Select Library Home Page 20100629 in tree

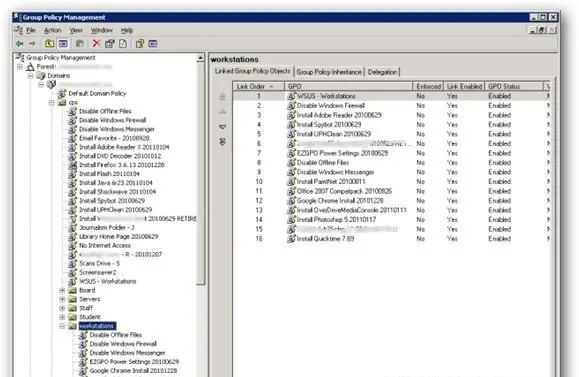click(x=119, y=237)
